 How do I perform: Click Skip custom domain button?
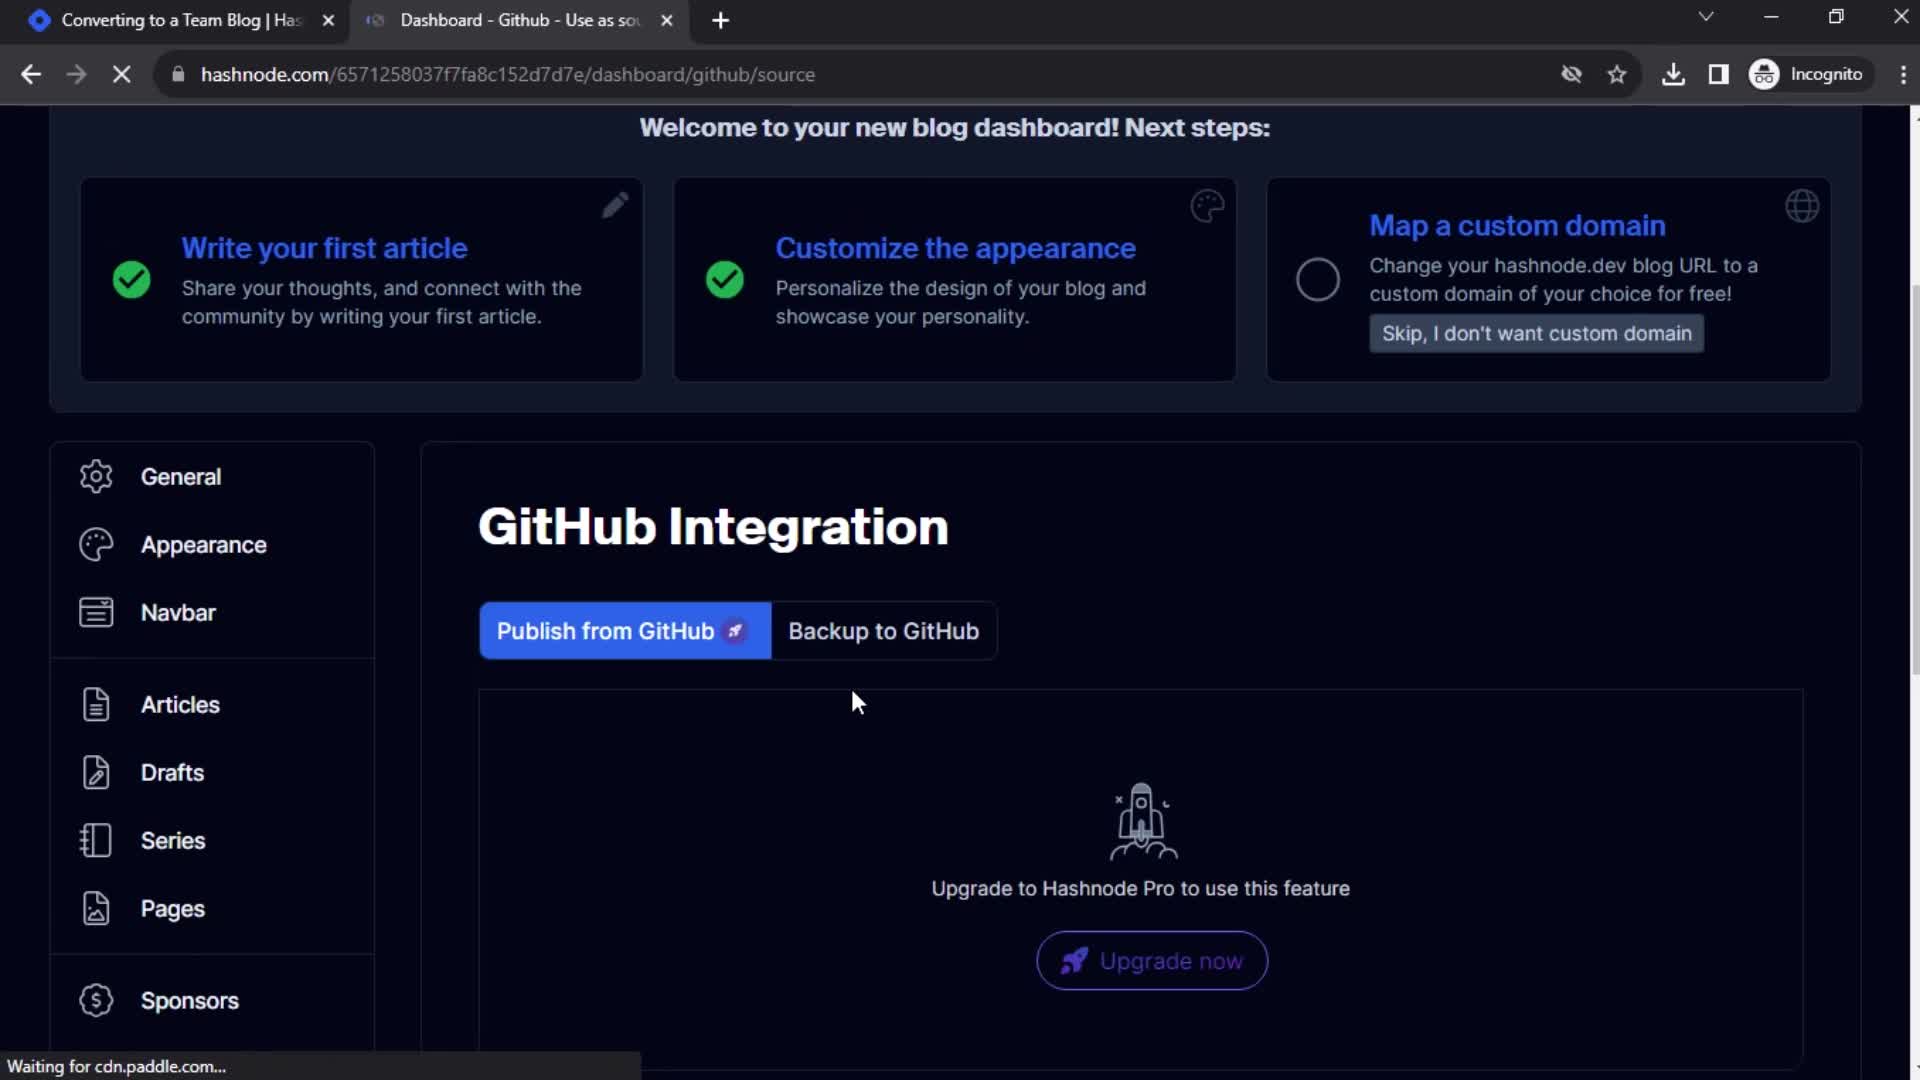click(1536, 332)
